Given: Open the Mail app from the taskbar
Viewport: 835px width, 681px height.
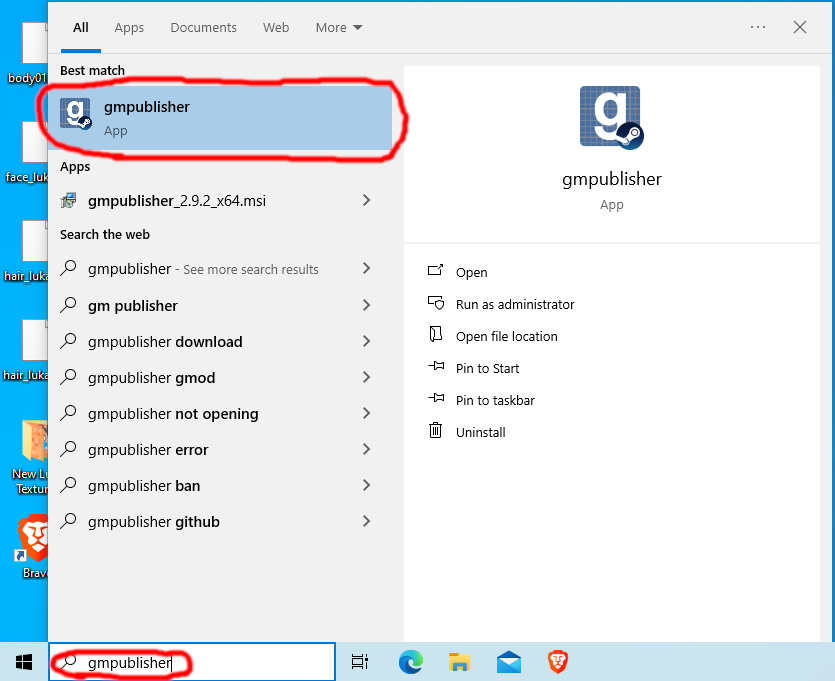Looking at the screenshot, I should [509, 662].
